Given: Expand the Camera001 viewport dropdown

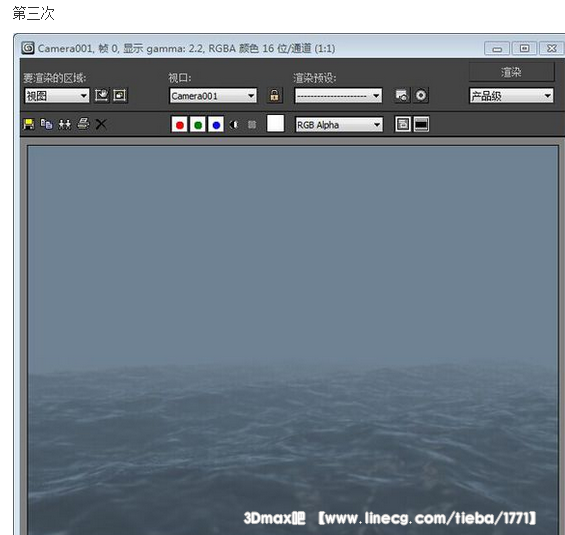Looking at the screenshot, I should click(213, 96).
